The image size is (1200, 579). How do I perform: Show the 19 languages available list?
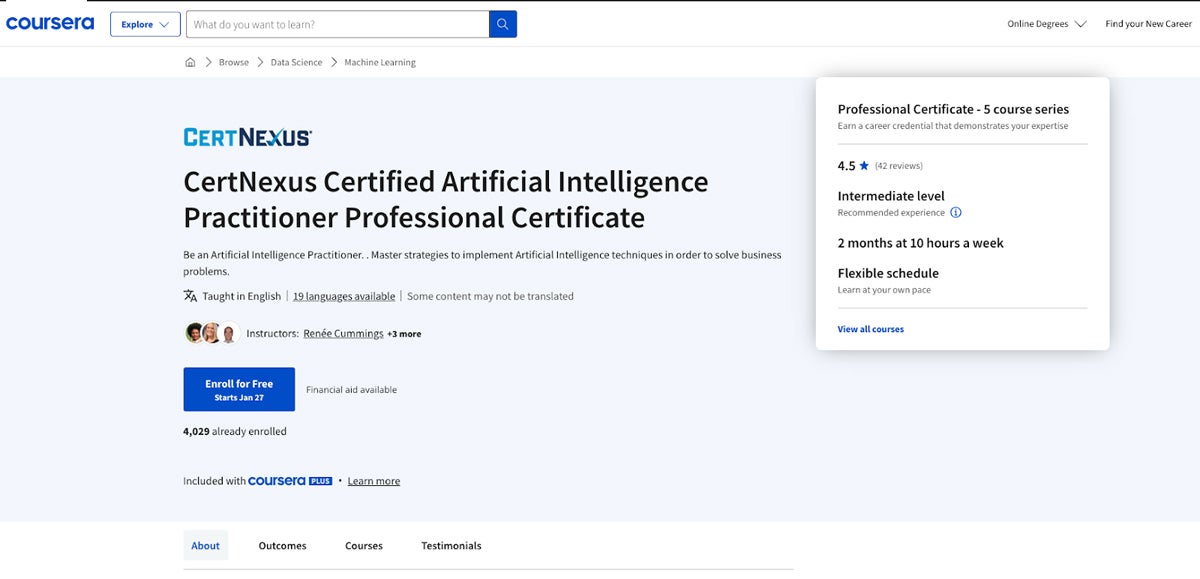[344, 296]
